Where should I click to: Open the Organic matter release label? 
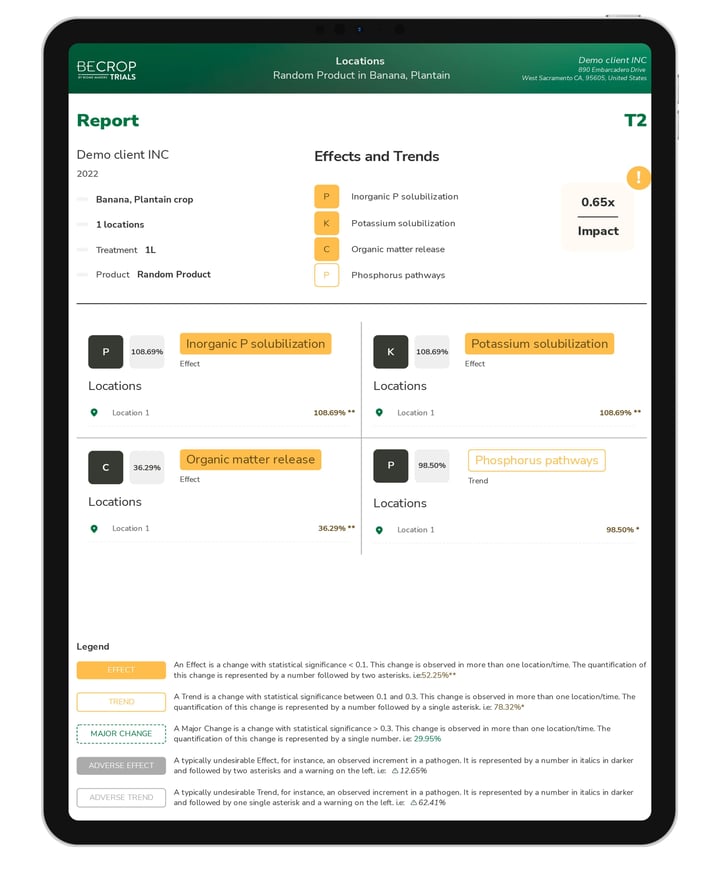coord(250,460)
